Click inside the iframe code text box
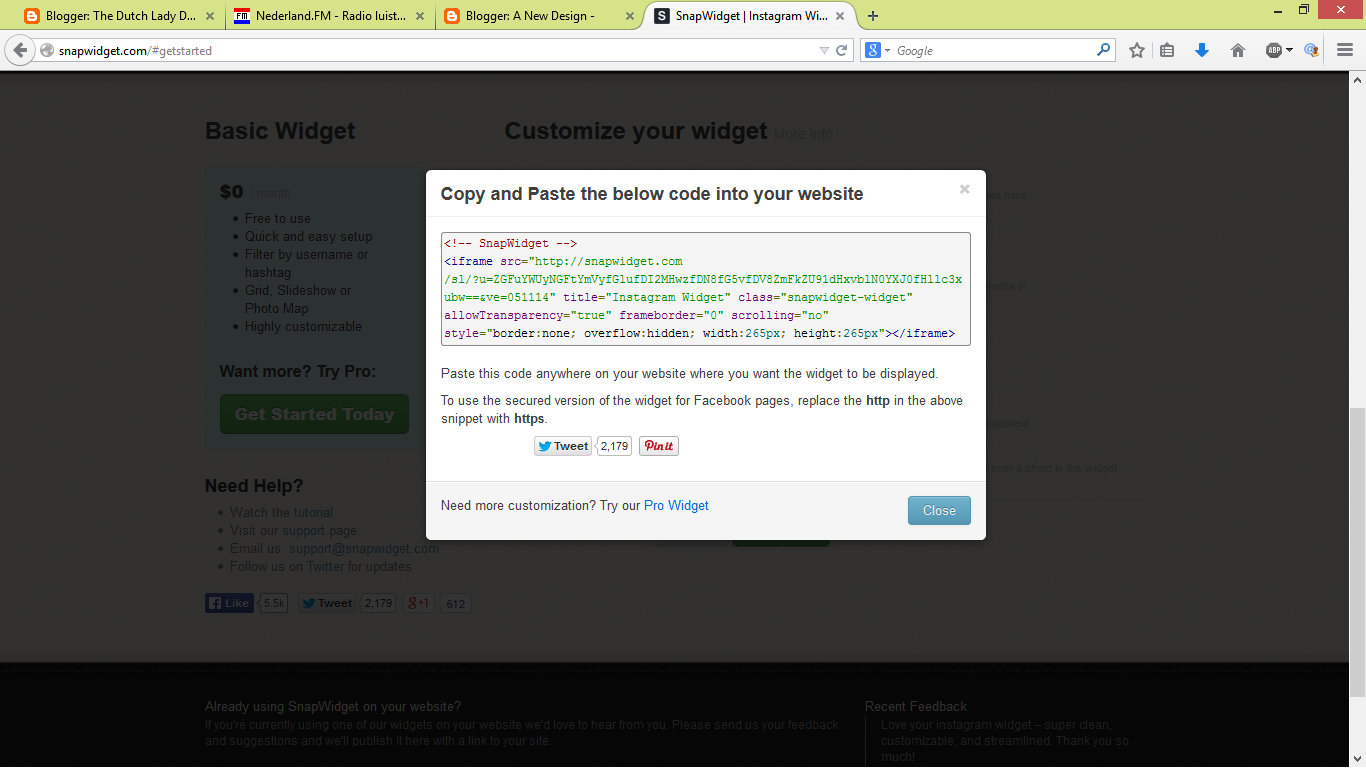 pyautogui.click(x=706, y=289)
